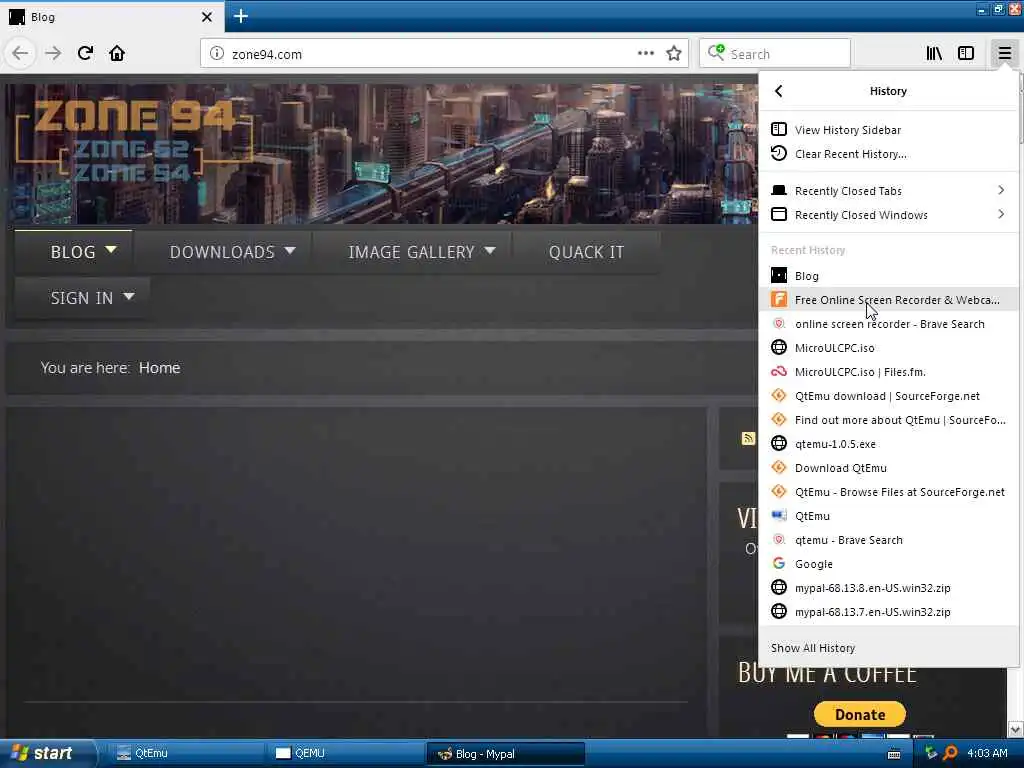Open Blog history entry
1024x768 pixels.
888,276
